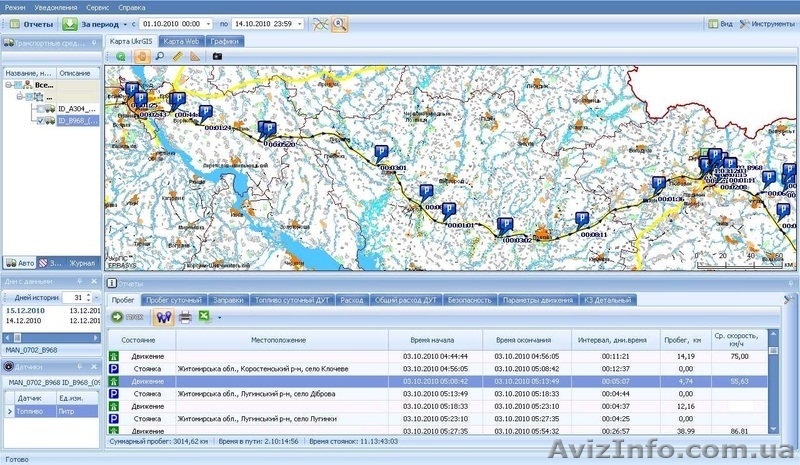Switch to the Карта Web tab
Image resolution: width=800 pixels, height=465 pixels.
pyautogui.click(x=181, y=41)
